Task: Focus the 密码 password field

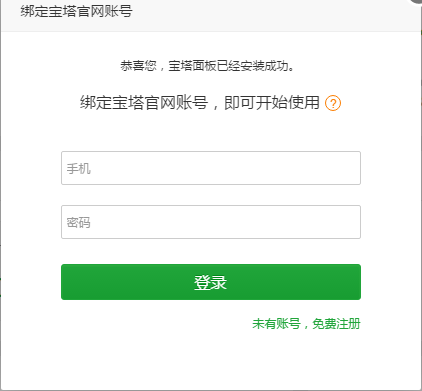Action: [x=211, y=222]
